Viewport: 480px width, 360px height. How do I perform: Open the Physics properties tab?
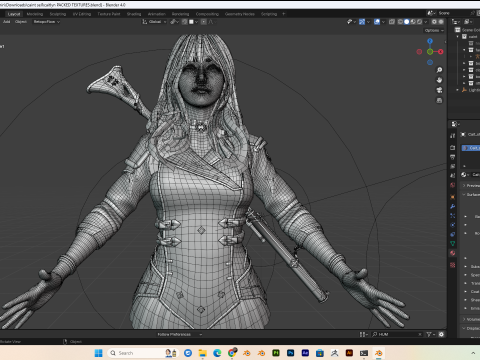pos(452,225)
